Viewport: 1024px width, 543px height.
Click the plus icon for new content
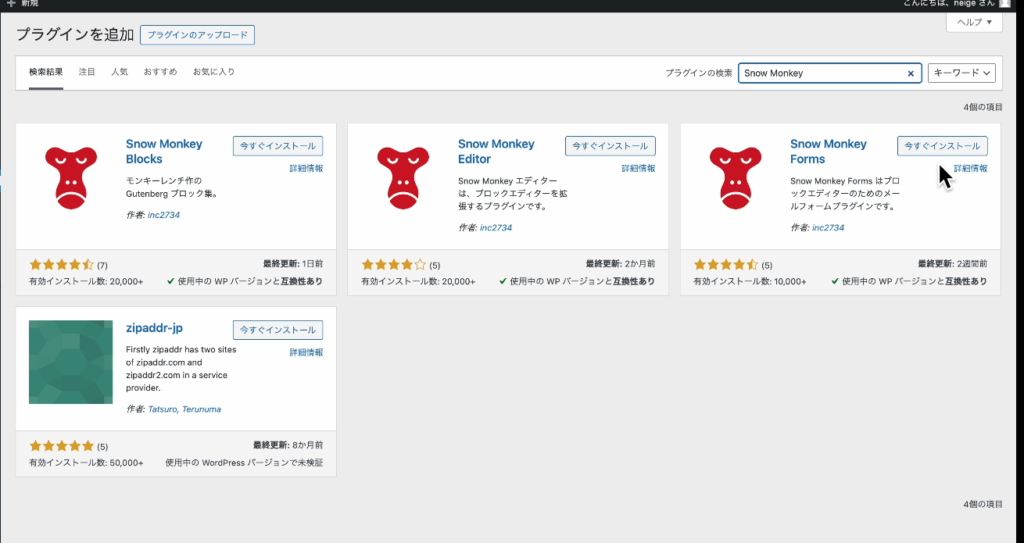[10, 4]
